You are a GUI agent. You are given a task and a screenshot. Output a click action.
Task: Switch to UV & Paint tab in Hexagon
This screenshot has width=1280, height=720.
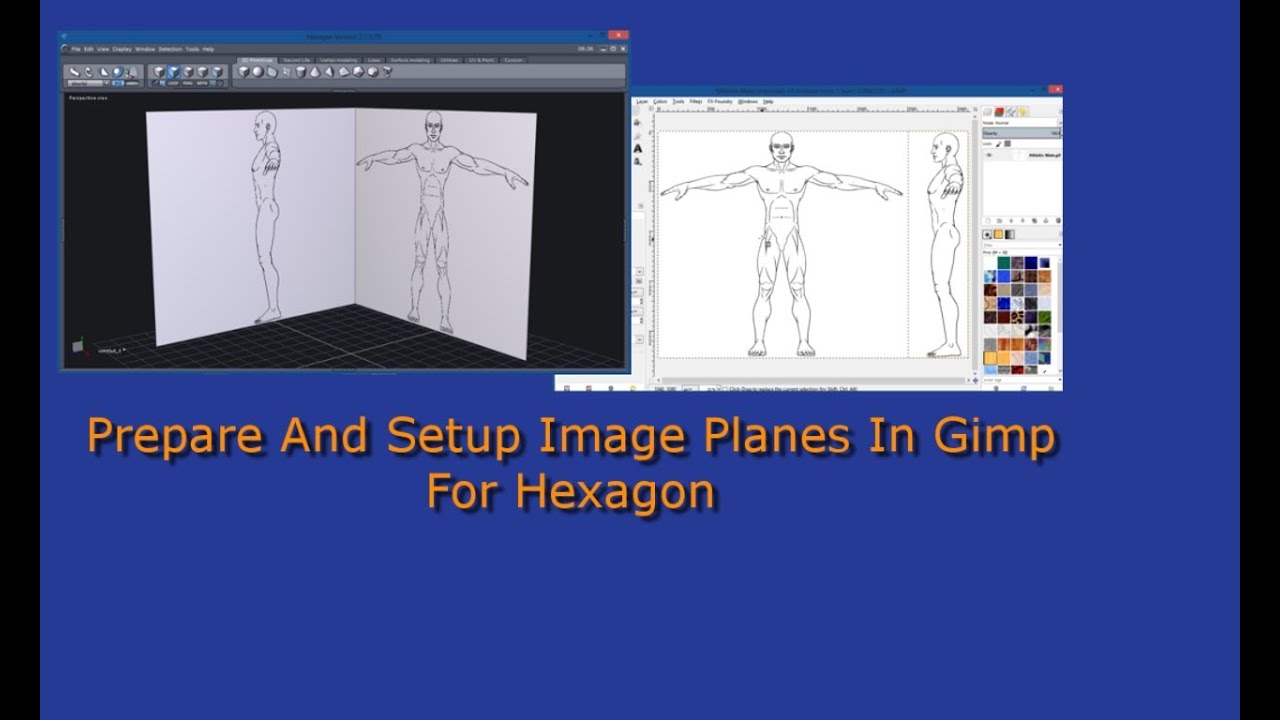click(x=481, y=60)
